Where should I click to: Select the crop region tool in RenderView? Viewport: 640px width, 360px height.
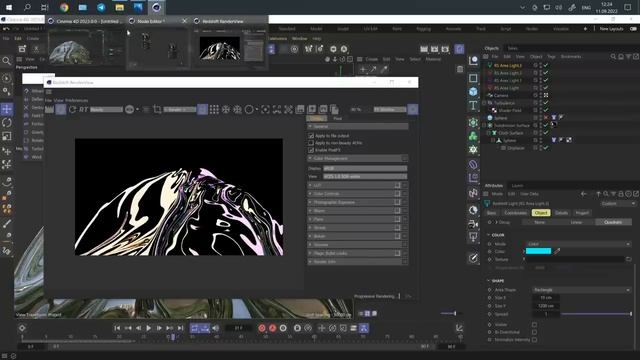tap(157, 109)
